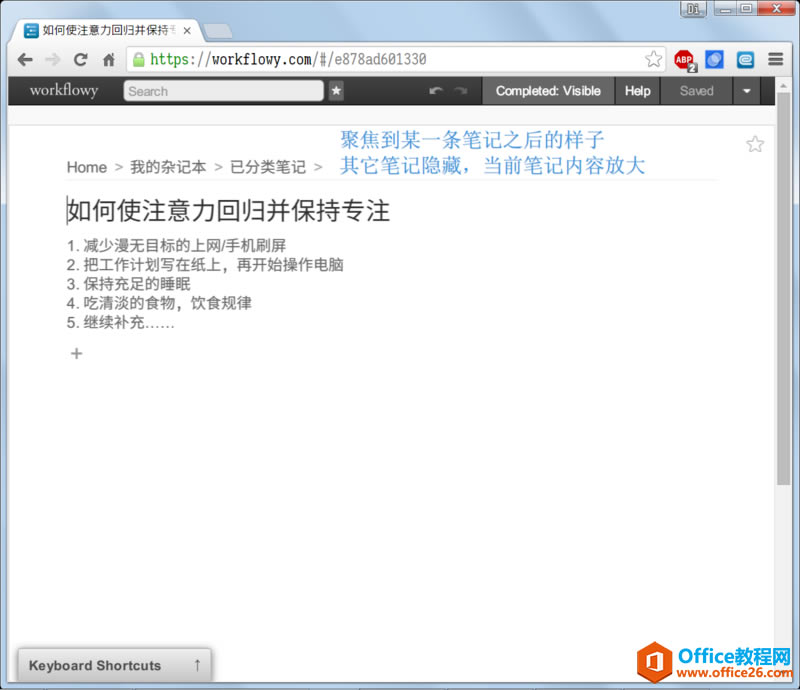Click inside the Search field
The width and height of the screenshot is (800, 690).
[220, 91]
